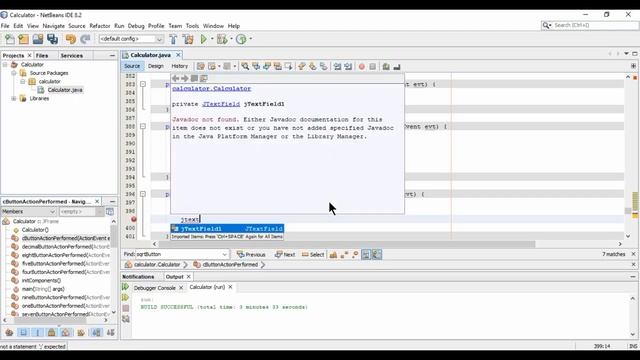Expand the Libraries tree node

[14, 98]
